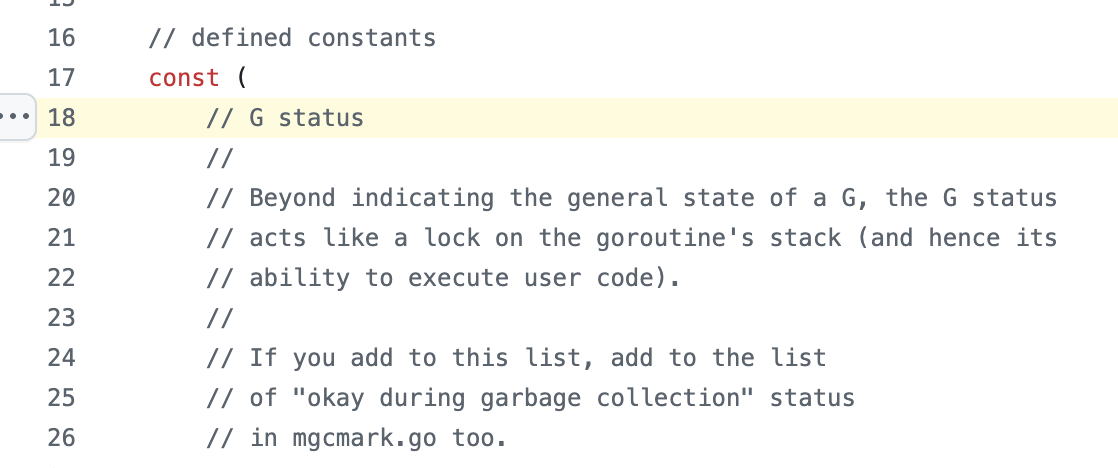This screenshot has width=1118, height=468.
Task: Click the red "const" keyword
Action: pos(184,78)
